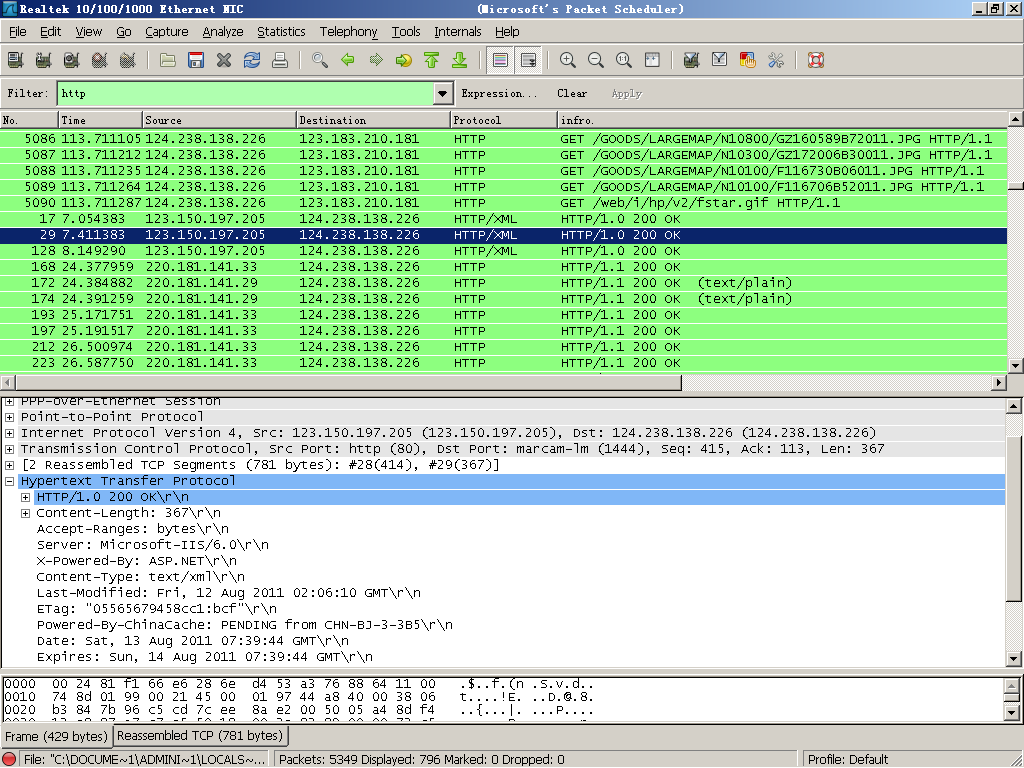Stop the running capture icon
1024x768 pixels.
click(x=99, y=60)
